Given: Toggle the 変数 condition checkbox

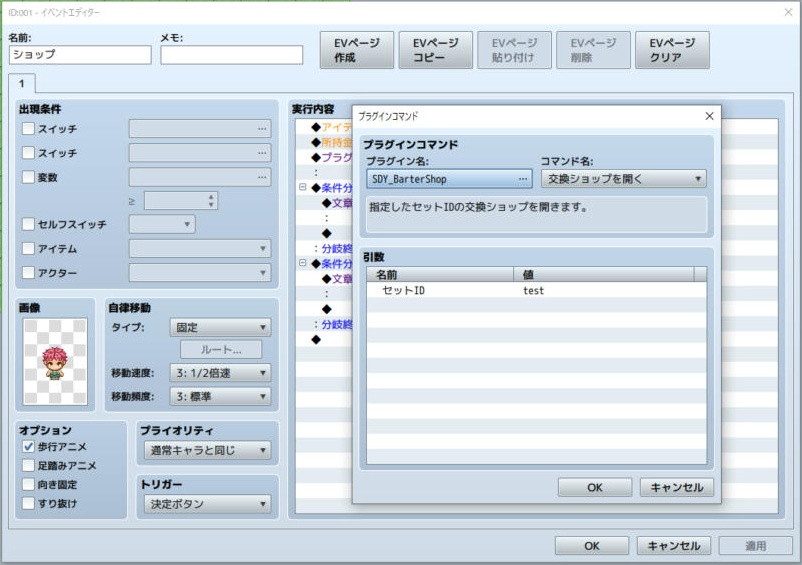Looking at the screenshot, I should [x=28, y=177].
